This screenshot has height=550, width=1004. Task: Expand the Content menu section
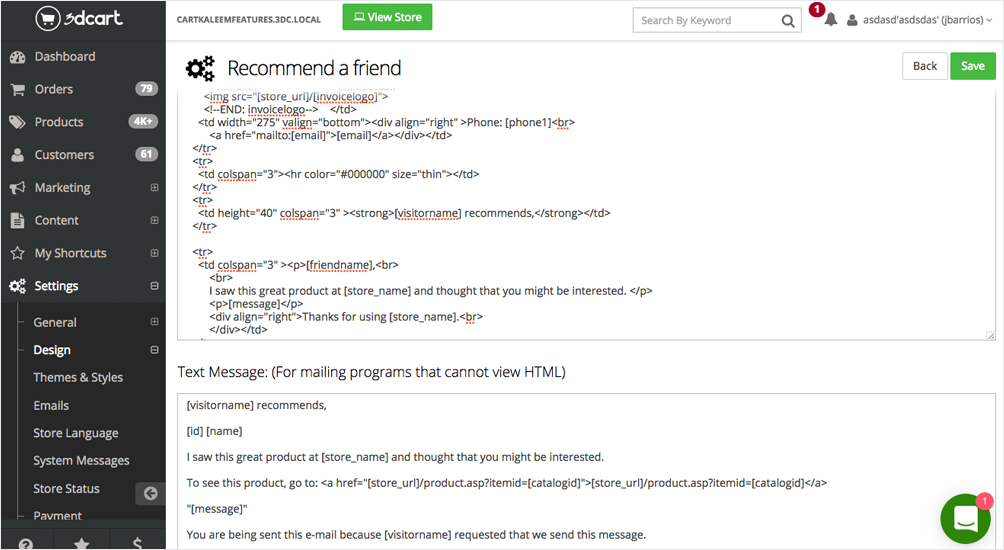(154, 220)
